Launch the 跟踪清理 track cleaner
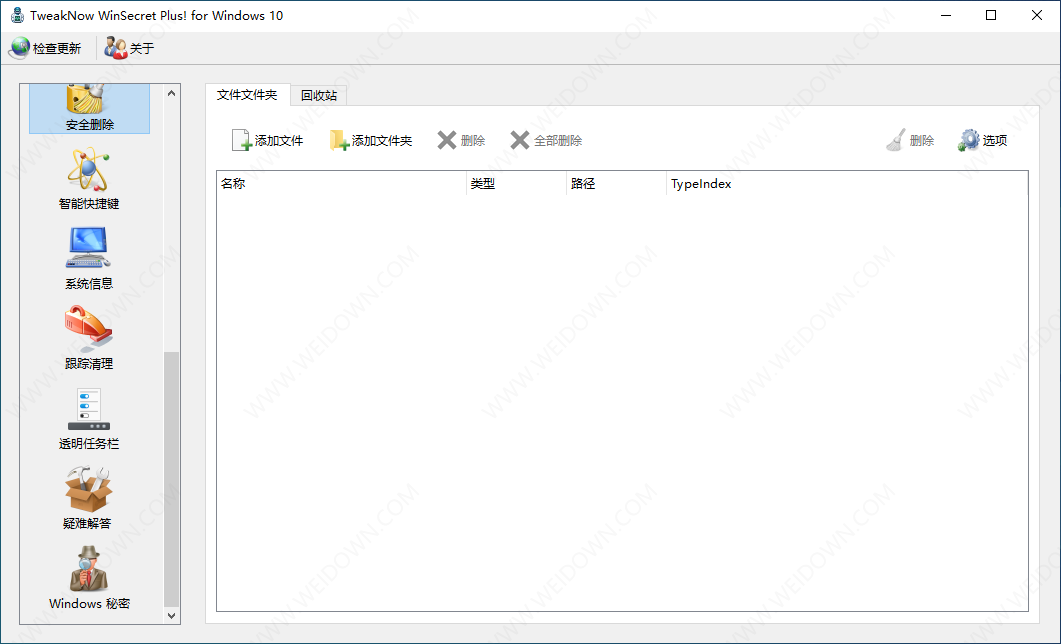 click(x=89, y=338)
